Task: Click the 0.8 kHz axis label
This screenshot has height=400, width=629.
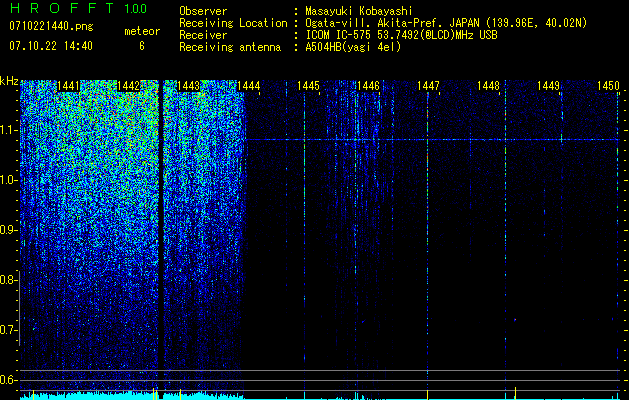Action: [8, 280]
